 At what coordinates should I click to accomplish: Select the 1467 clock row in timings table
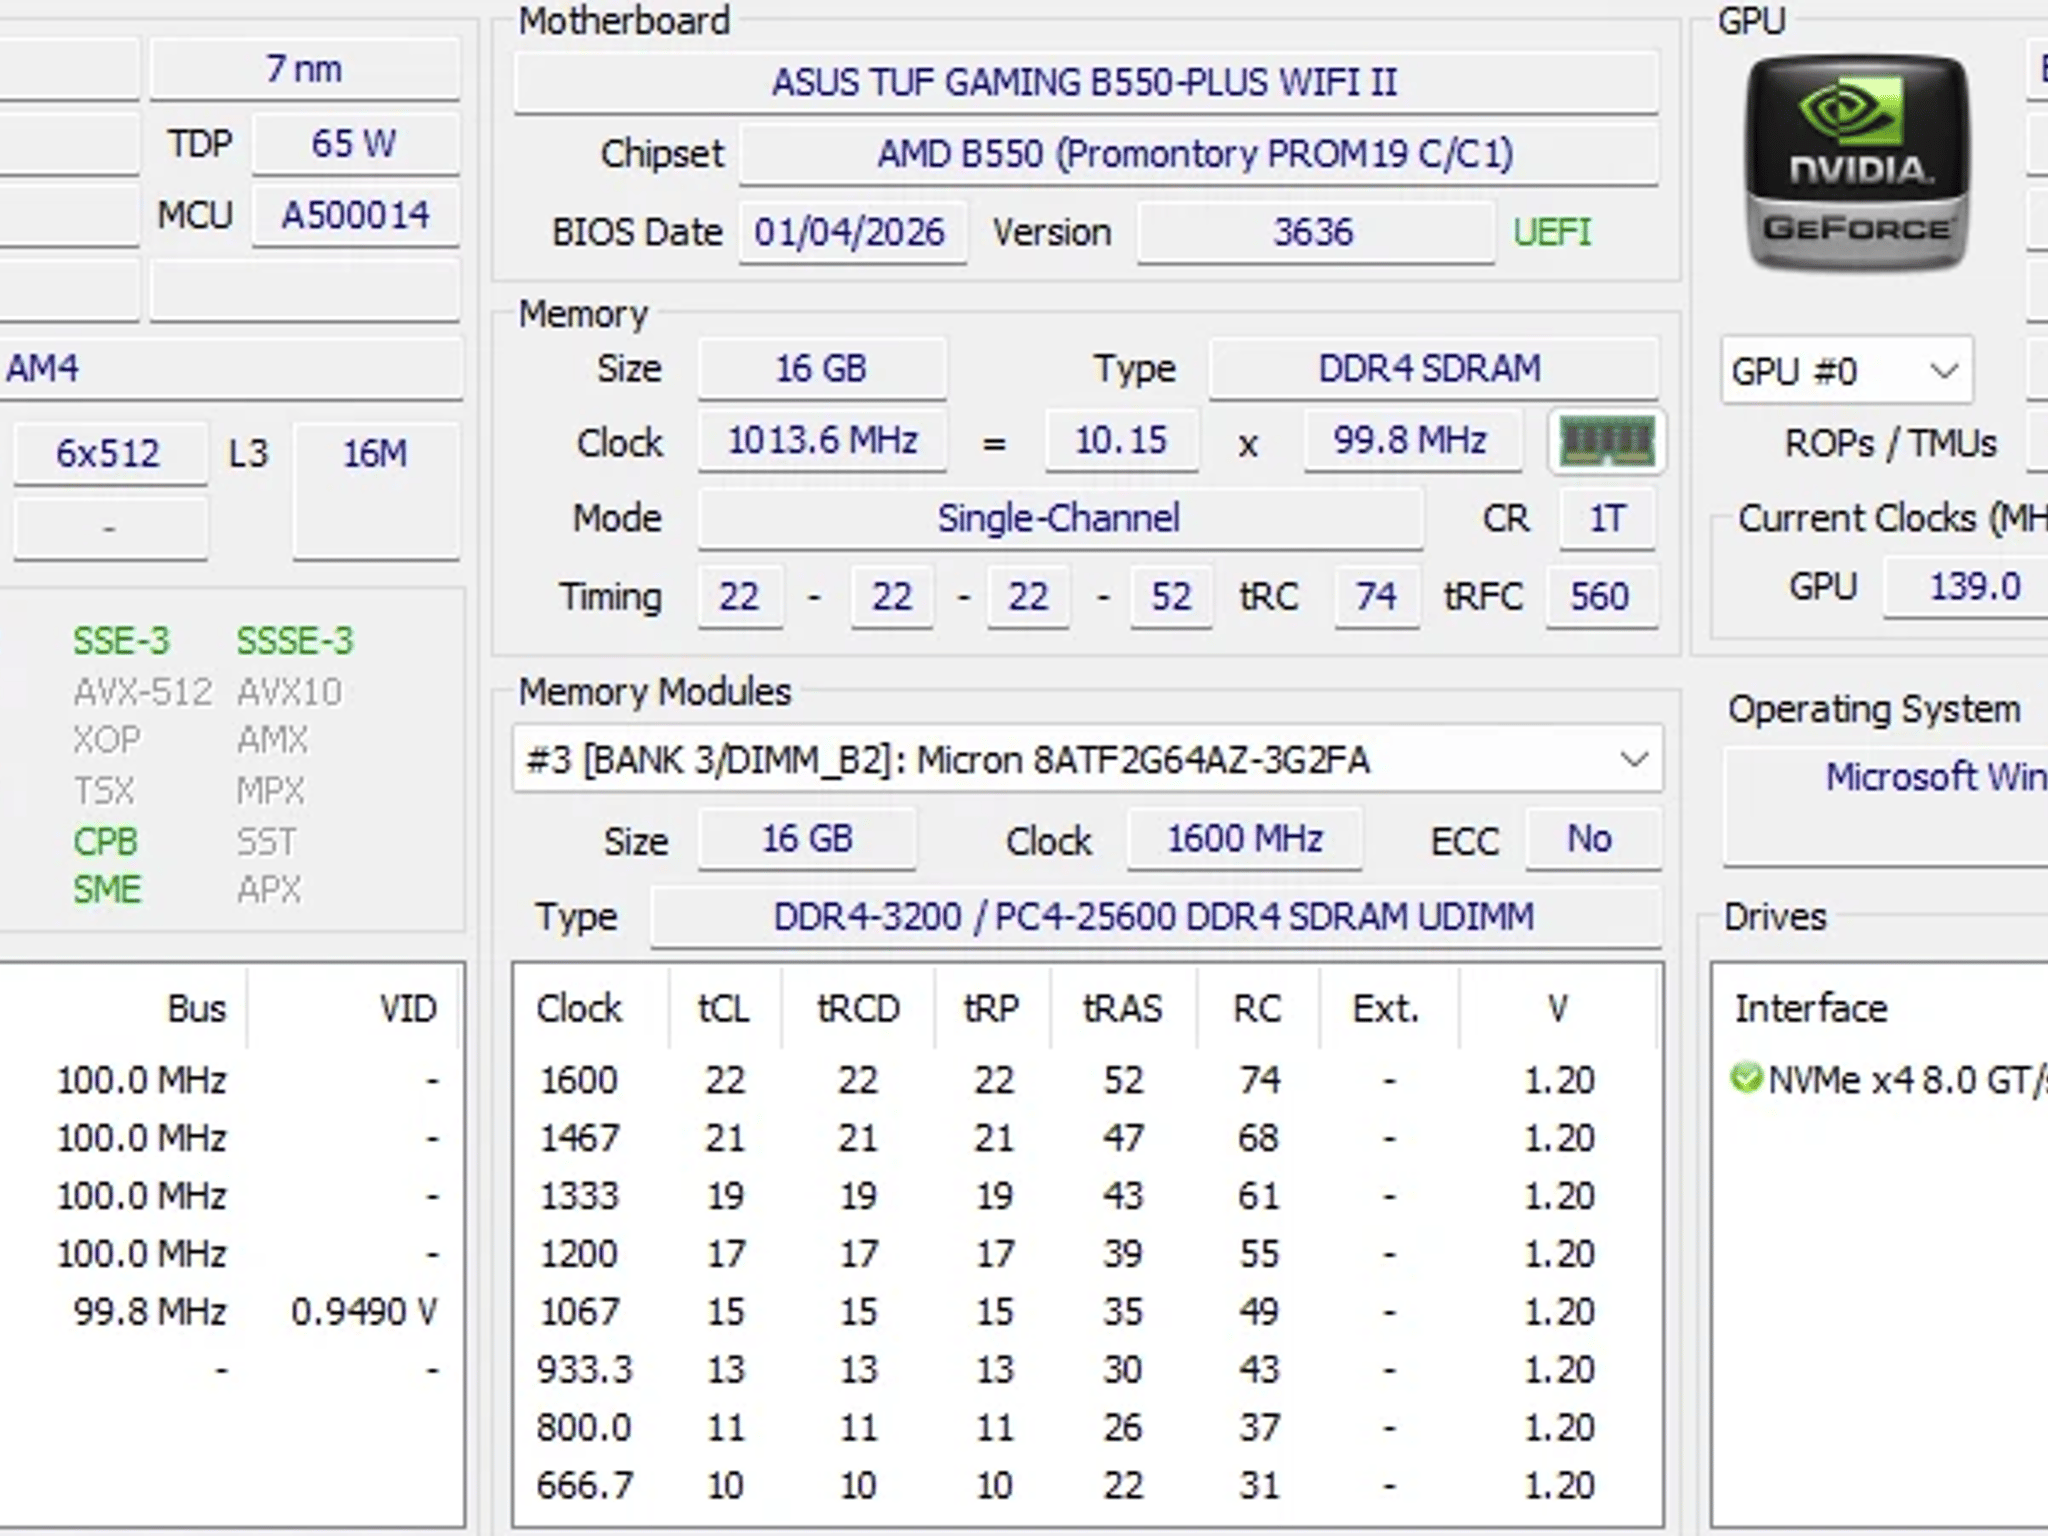pos(1088,1138)
